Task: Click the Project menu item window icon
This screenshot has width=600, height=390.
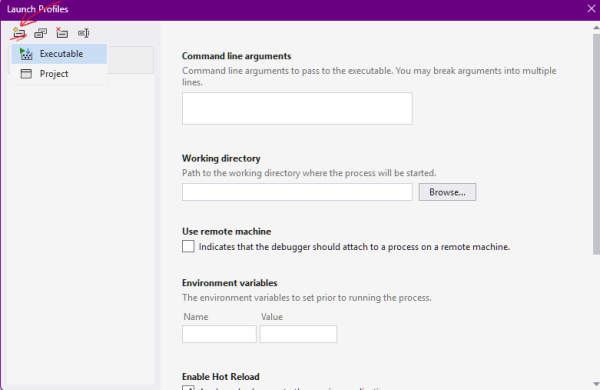Action: click(26, 74)
